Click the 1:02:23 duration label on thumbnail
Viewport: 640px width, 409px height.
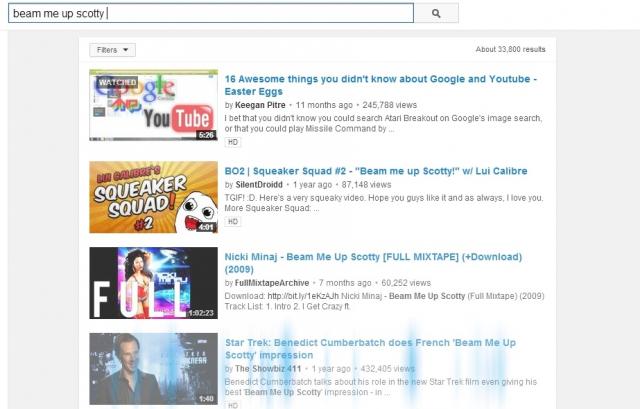pos(201,311)
